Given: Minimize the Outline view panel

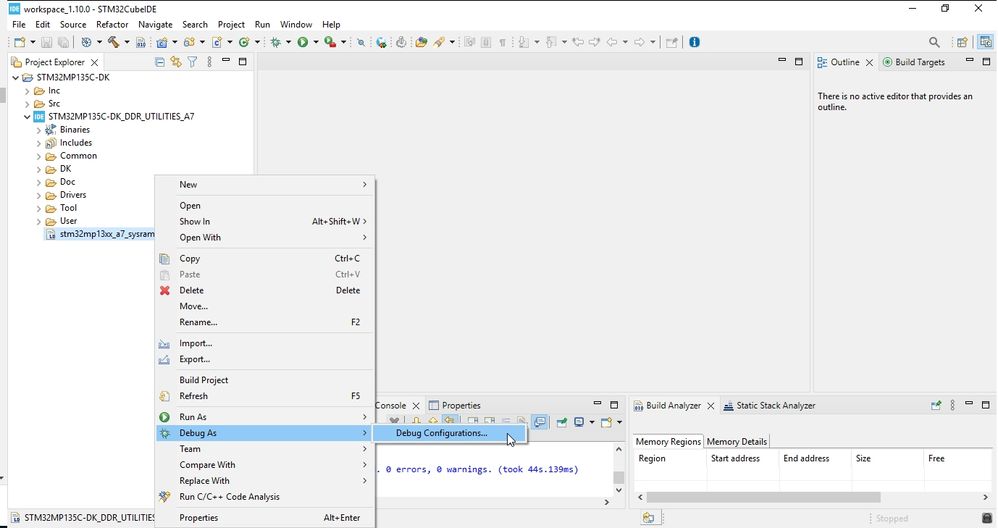Looking at the screenshot, I should tap(969, 61).
